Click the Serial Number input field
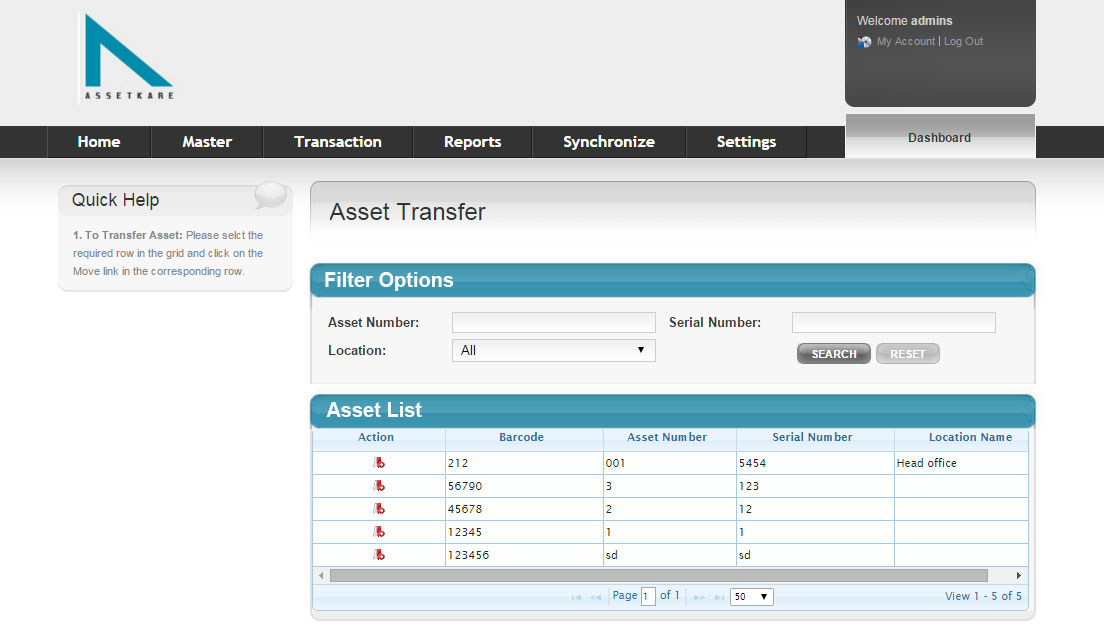 pos(893,323)
